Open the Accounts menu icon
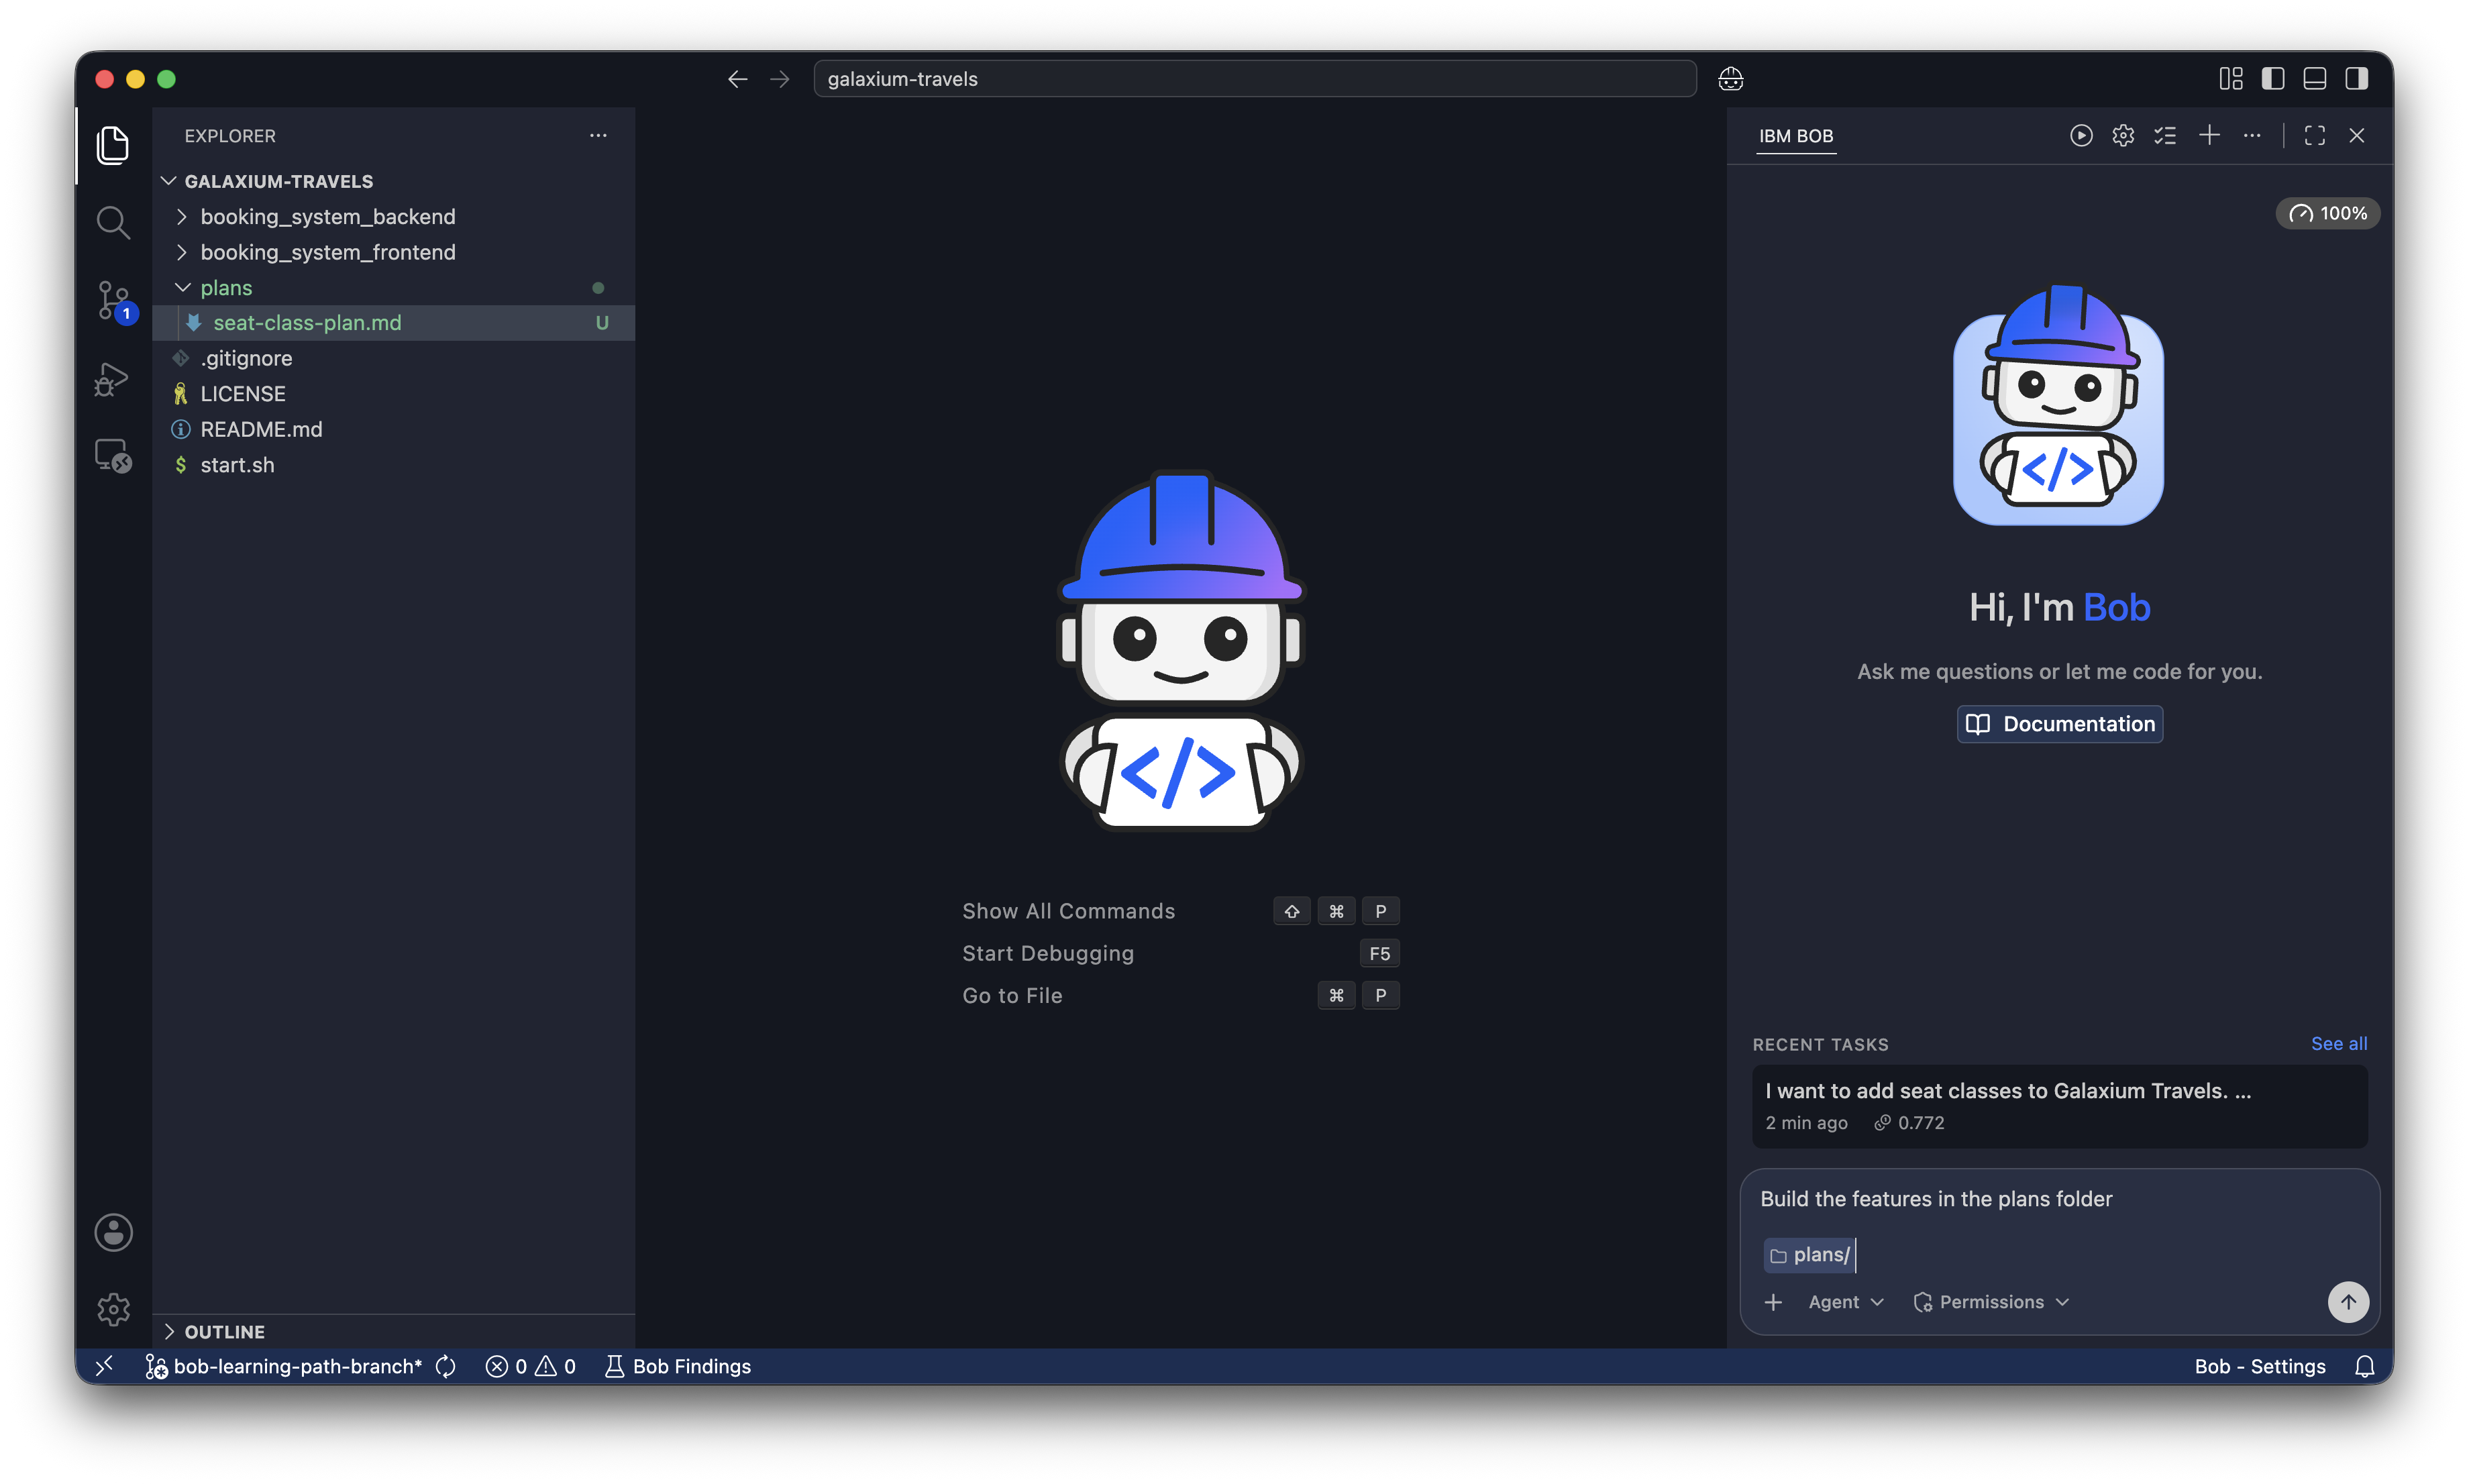Viewport: 2469px width, 1484px height. (x=113, y=1232)
